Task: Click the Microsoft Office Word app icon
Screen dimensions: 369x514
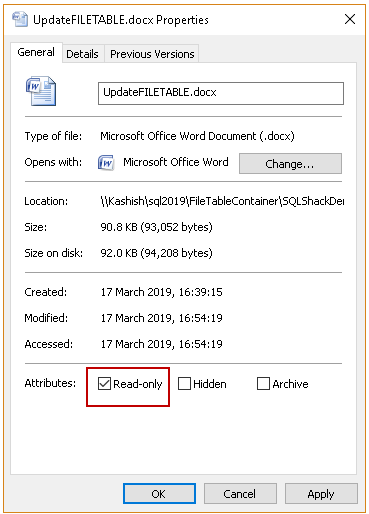Action: pyautogui.click(x=106, y=163)
